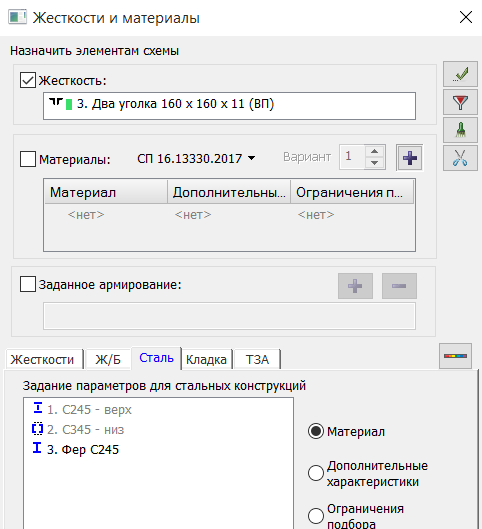
Task: Click the multicolor line icon button
Action: (x=455, y=356)
